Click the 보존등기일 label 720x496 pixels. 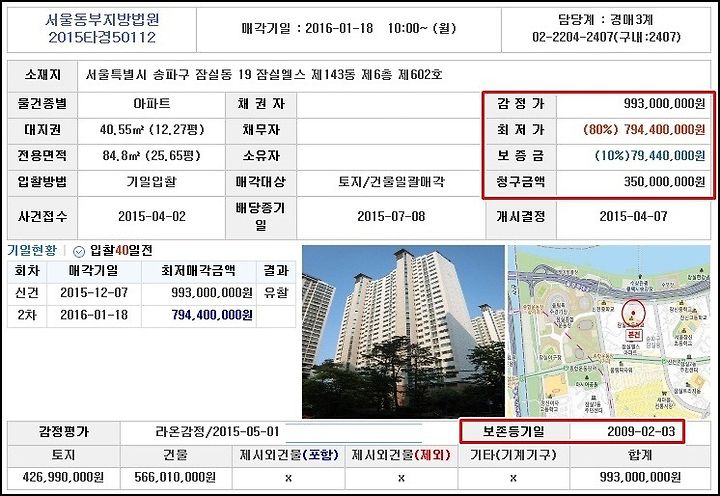tap(513, 432)
